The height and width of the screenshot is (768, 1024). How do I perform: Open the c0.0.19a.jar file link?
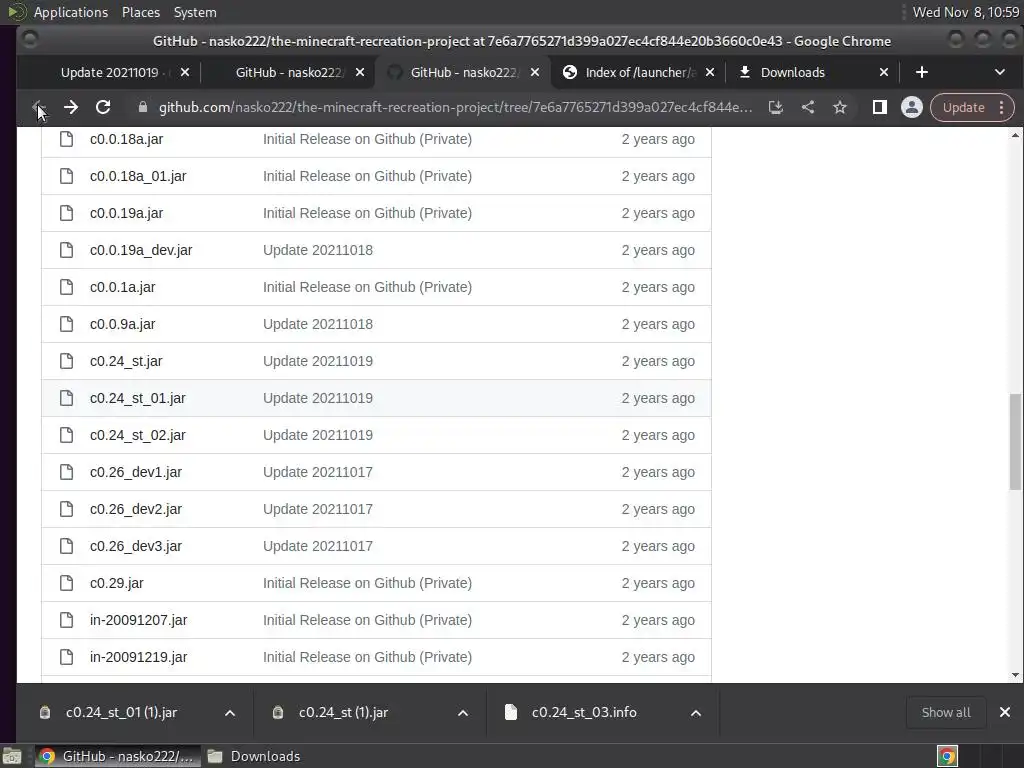pyautogui.click(x=126, y=213)
